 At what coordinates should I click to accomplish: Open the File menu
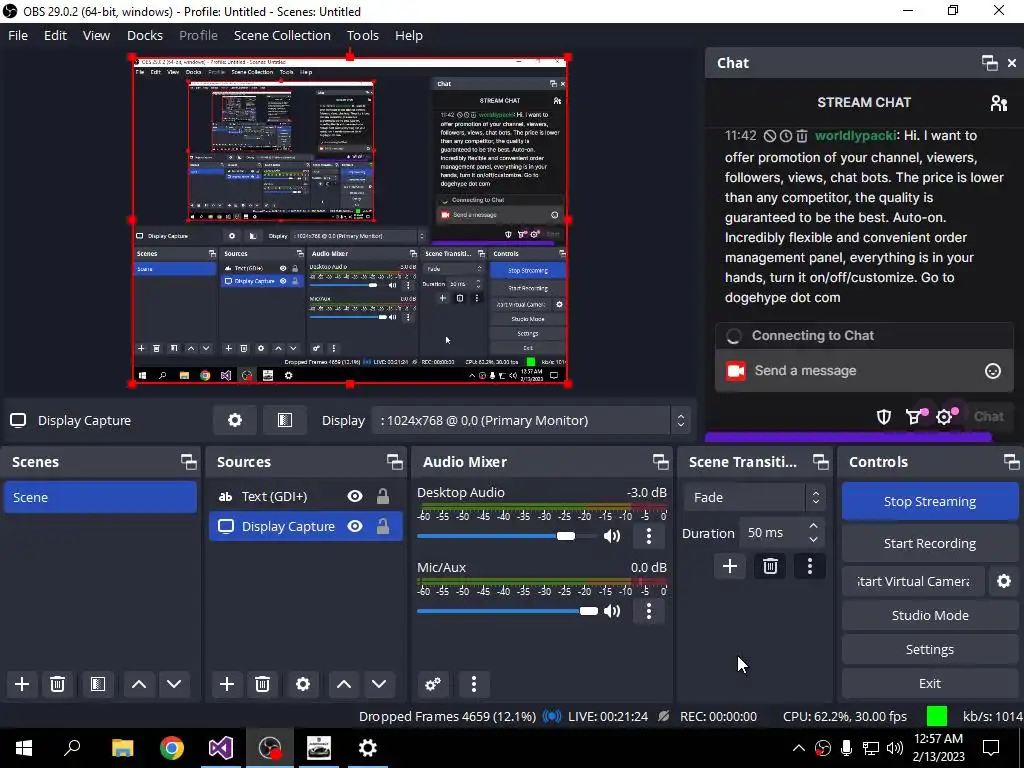18,35
